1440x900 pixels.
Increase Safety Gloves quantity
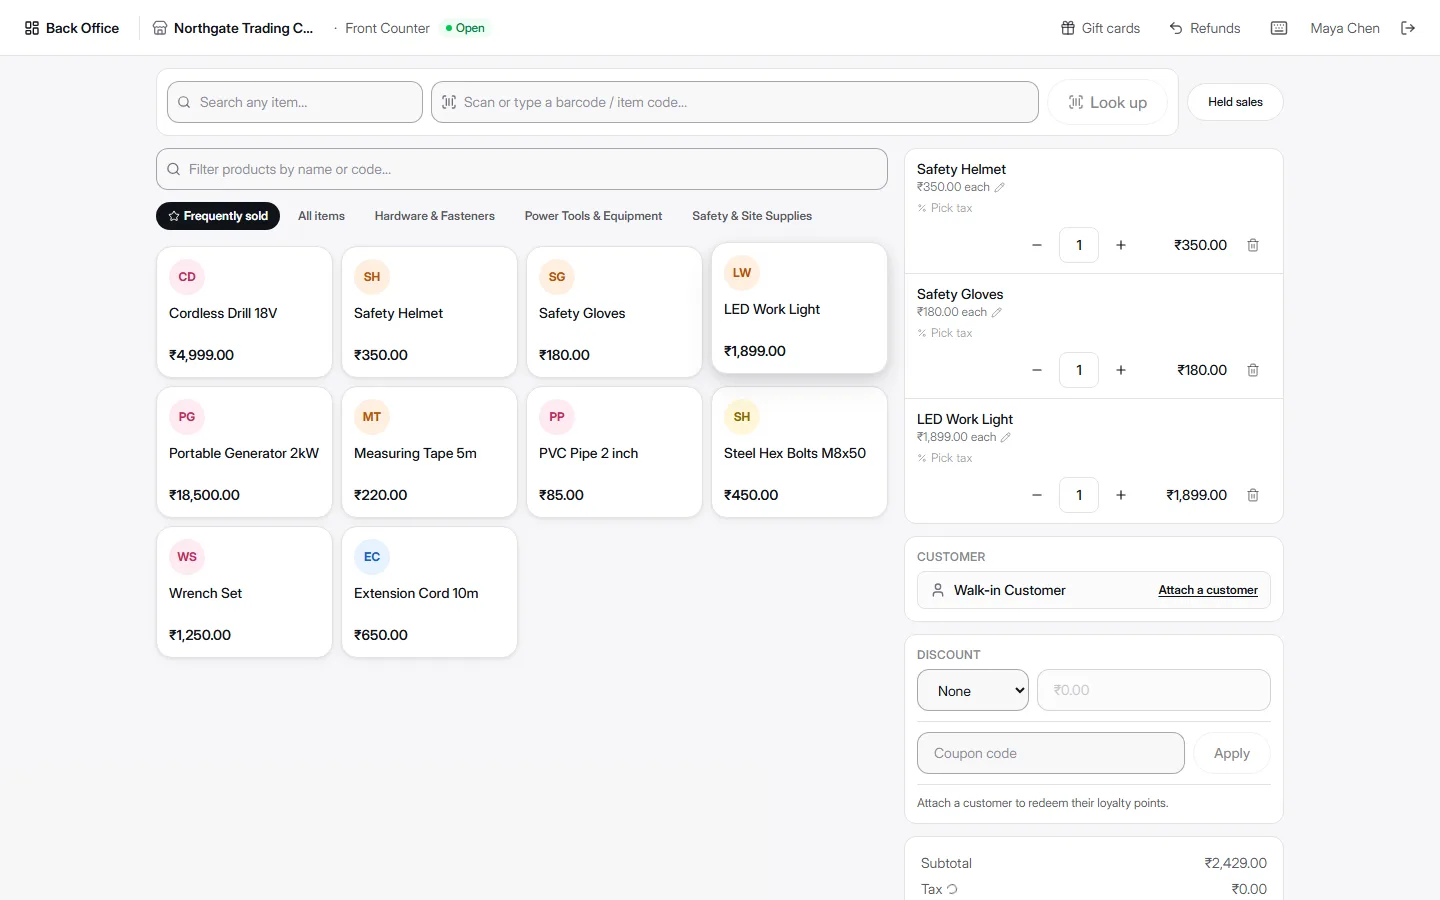coord(1121,370)
